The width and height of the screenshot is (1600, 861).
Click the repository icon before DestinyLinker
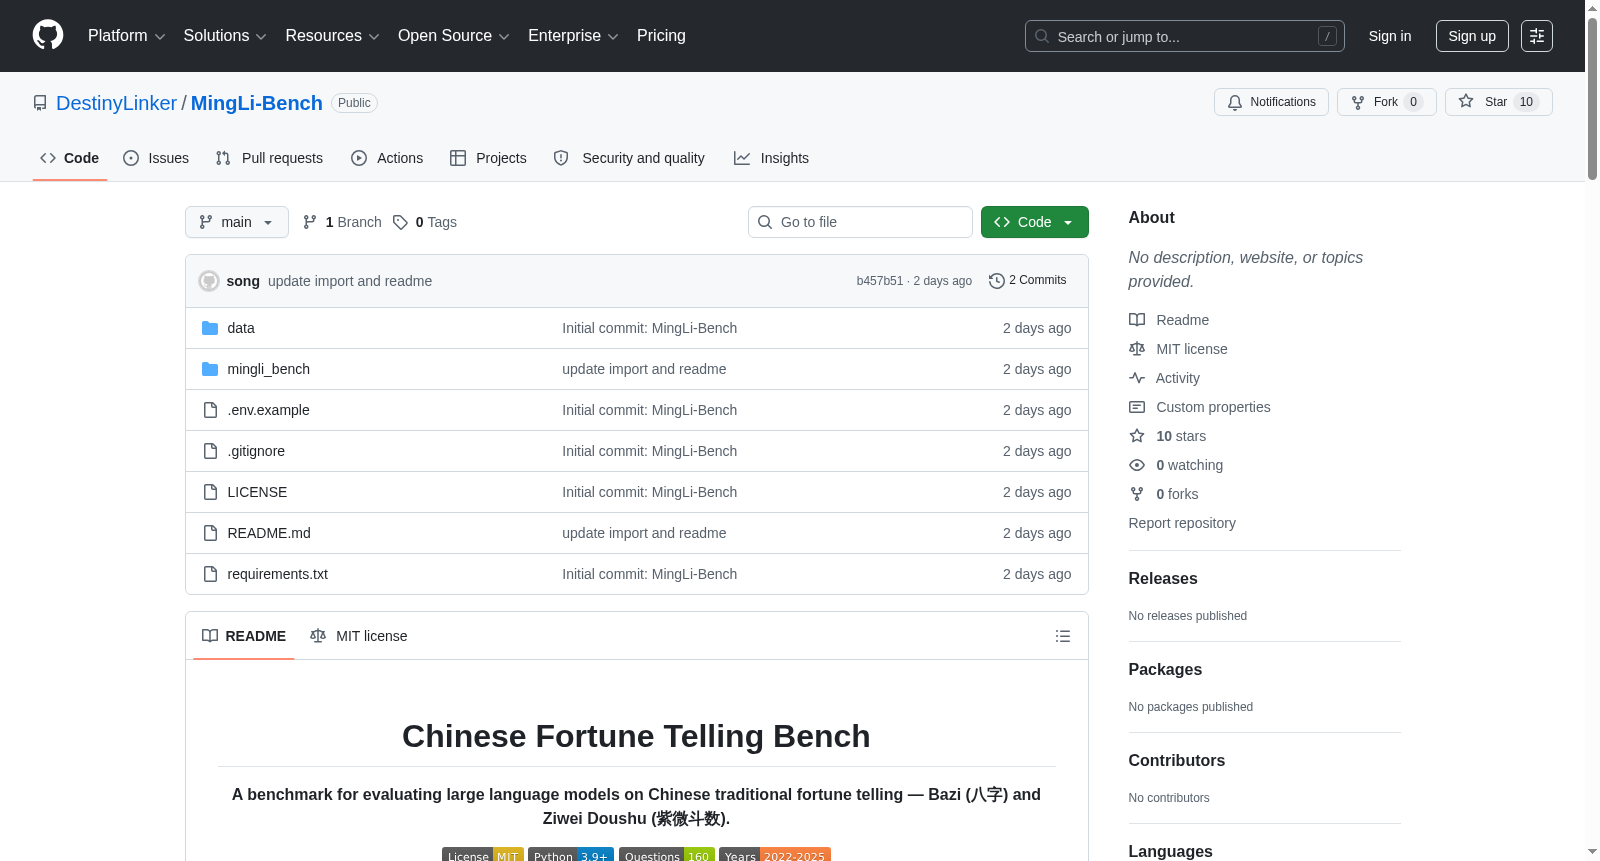(40, 103)
